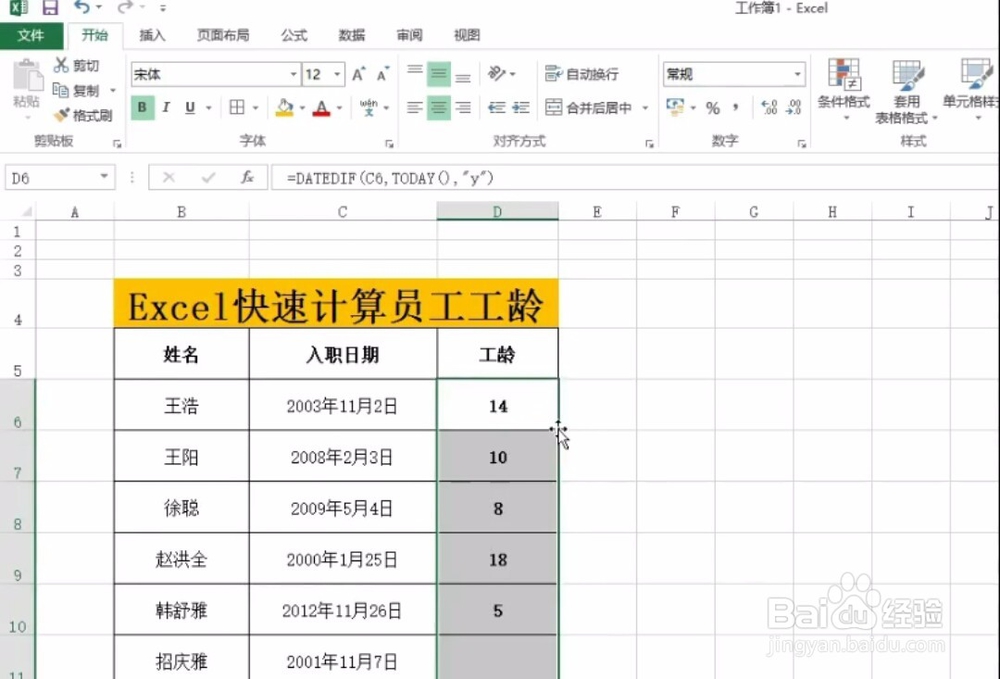The width and height of the screenshot is (1000, 679).
Task: Open the 复制 dropdown arrow
Action: 113,91
